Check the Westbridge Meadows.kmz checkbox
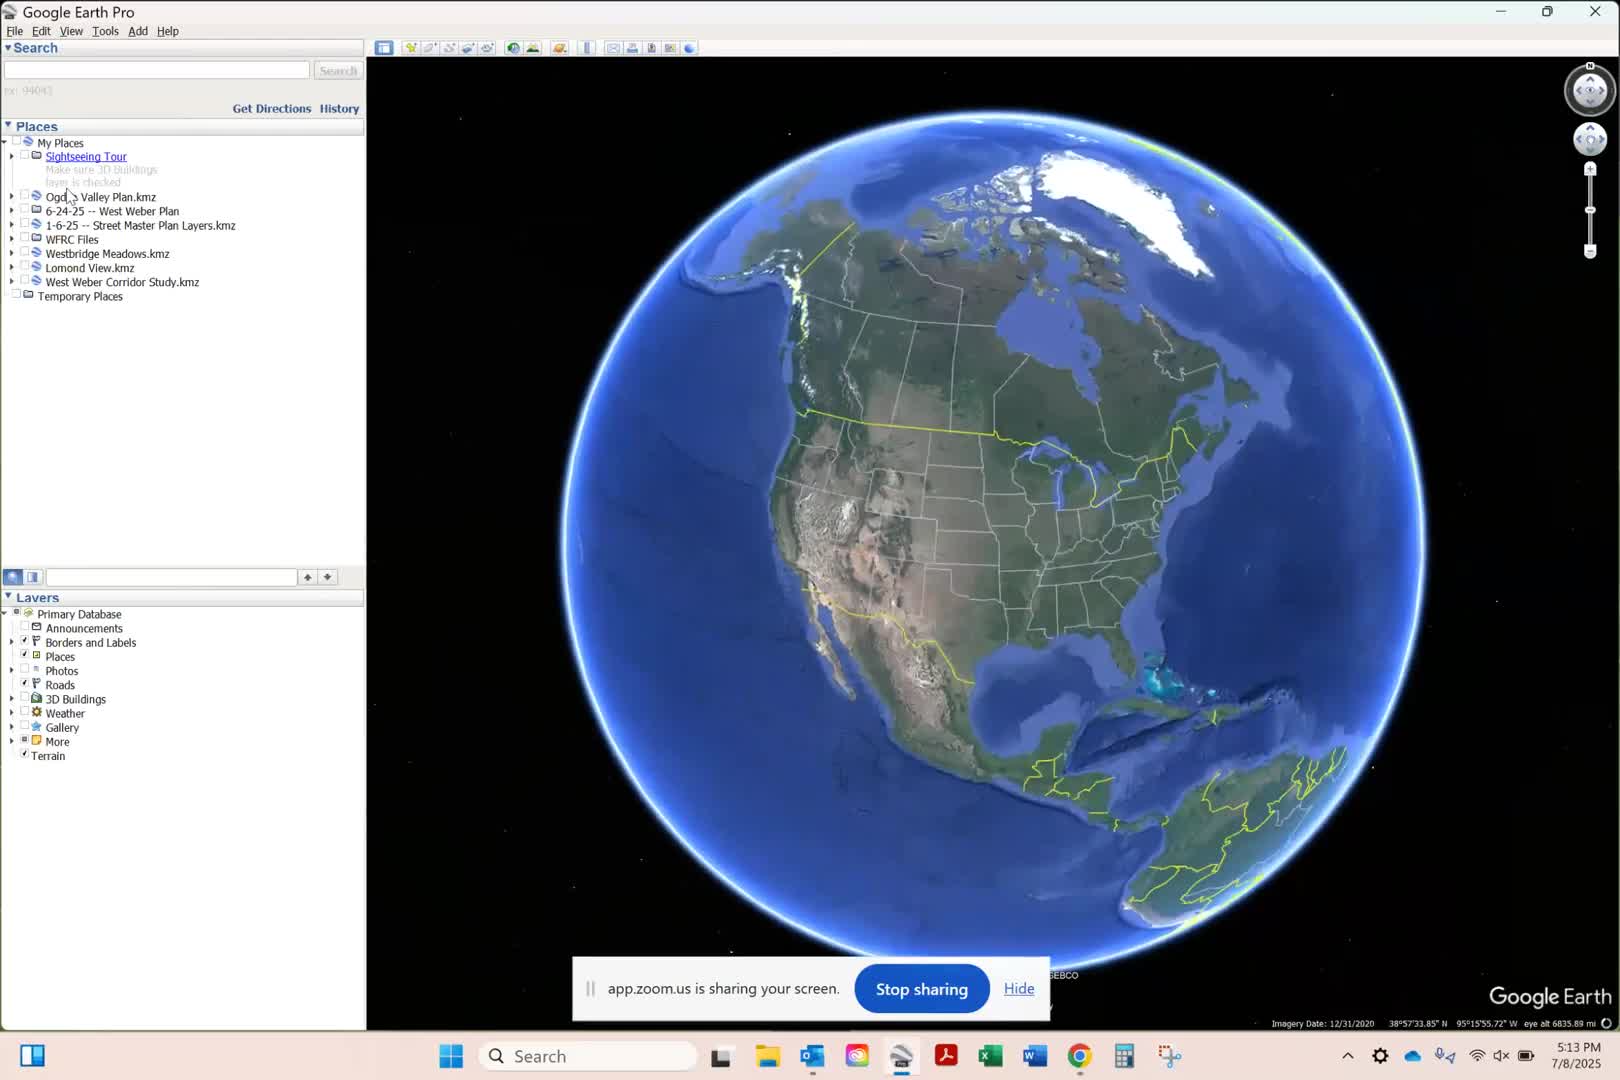Screen dimensions: 1620x1080 point(25,252)
